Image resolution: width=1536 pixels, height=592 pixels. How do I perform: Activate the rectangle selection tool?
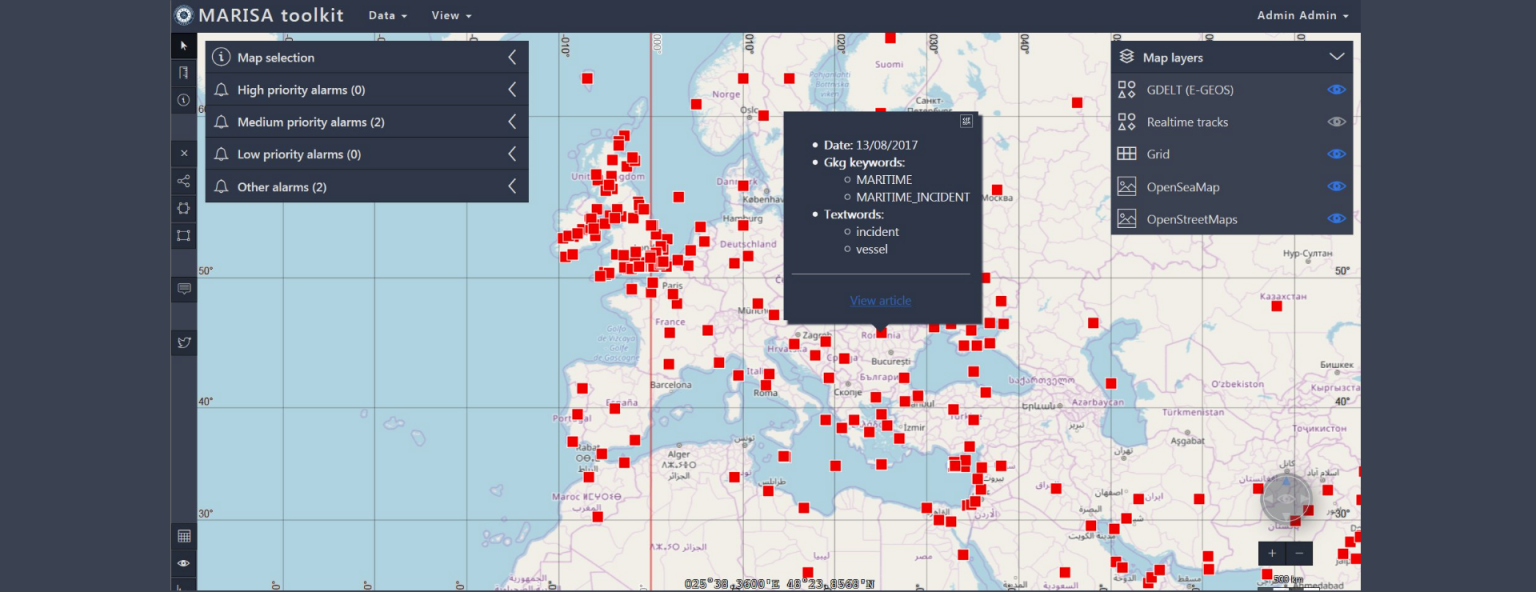[183, 236]
